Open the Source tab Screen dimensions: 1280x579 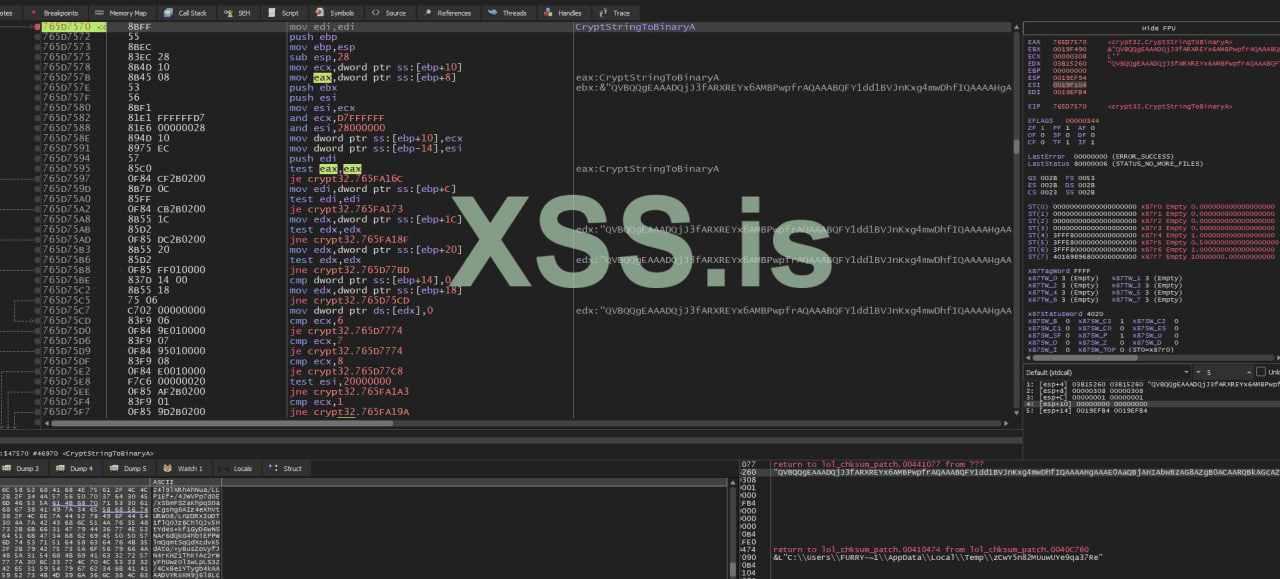click(389, 13)
